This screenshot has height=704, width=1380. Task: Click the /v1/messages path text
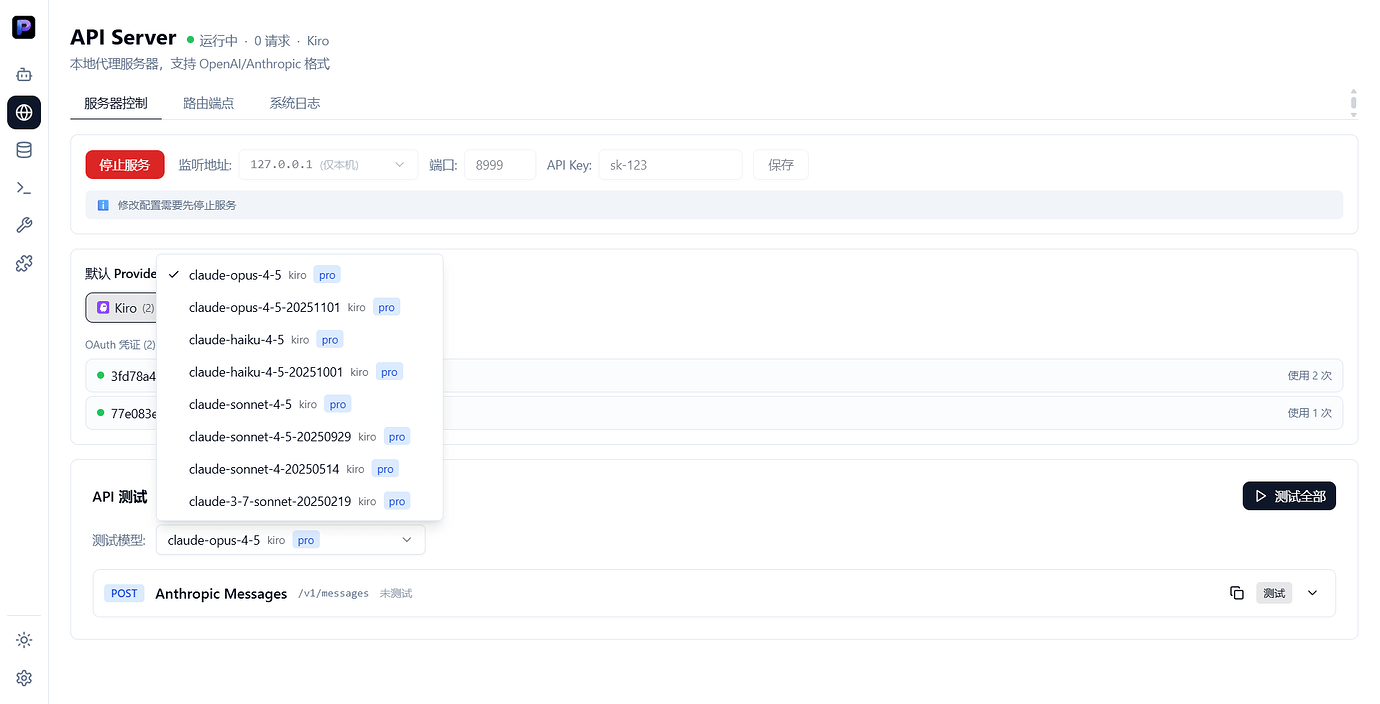pyautogui.click(x=333, y=594)
